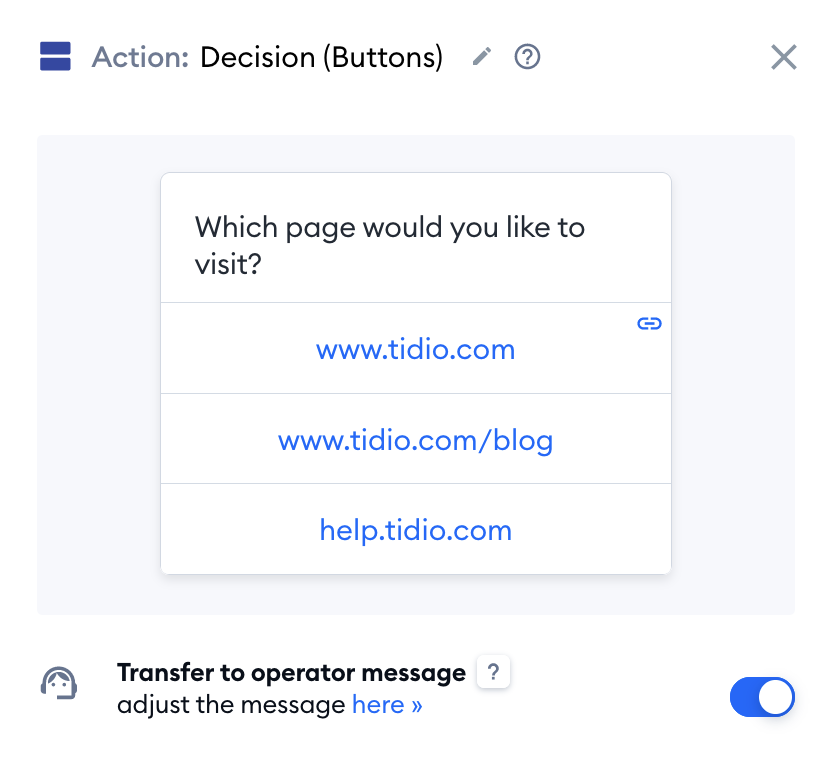Close the Decision (Buttons) panel
This screenshot has height=774, width=838.
pos(783,57)
